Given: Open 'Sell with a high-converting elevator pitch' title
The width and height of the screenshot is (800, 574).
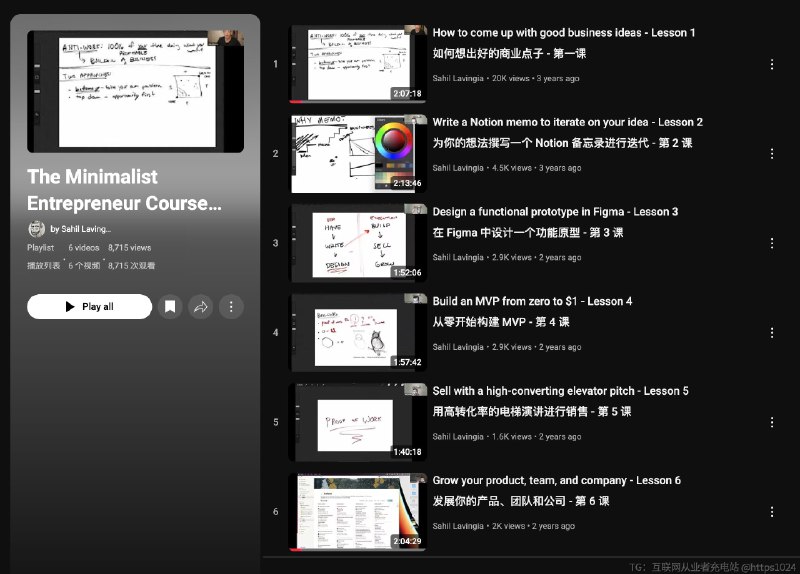Looking at the screenshot, I should click(560, 391).
